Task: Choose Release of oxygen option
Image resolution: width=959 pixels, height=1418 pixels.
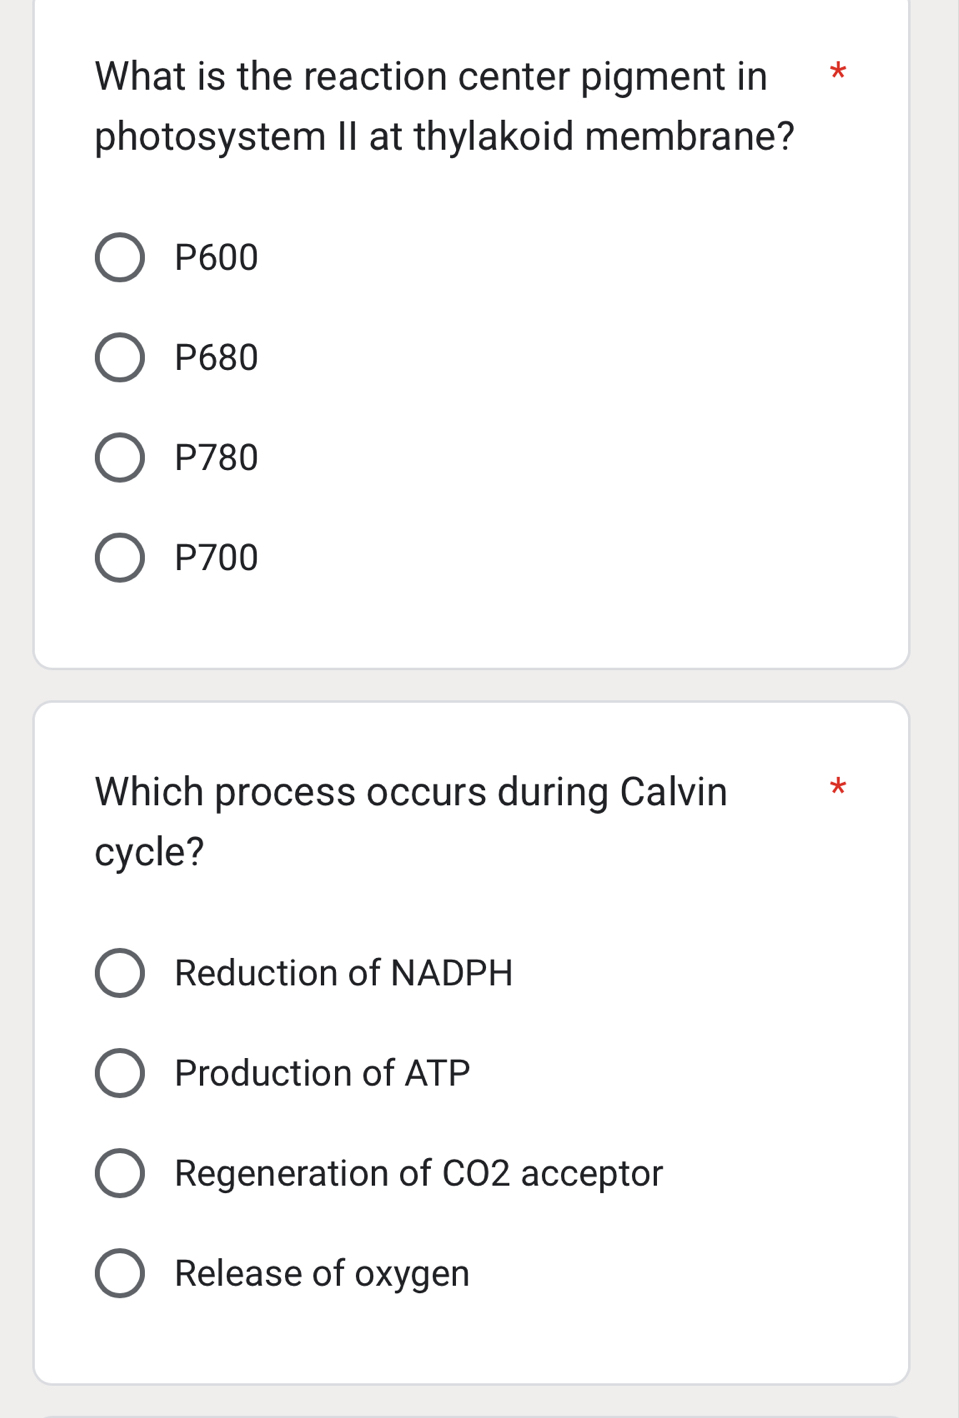Action: click(119, 1273)
